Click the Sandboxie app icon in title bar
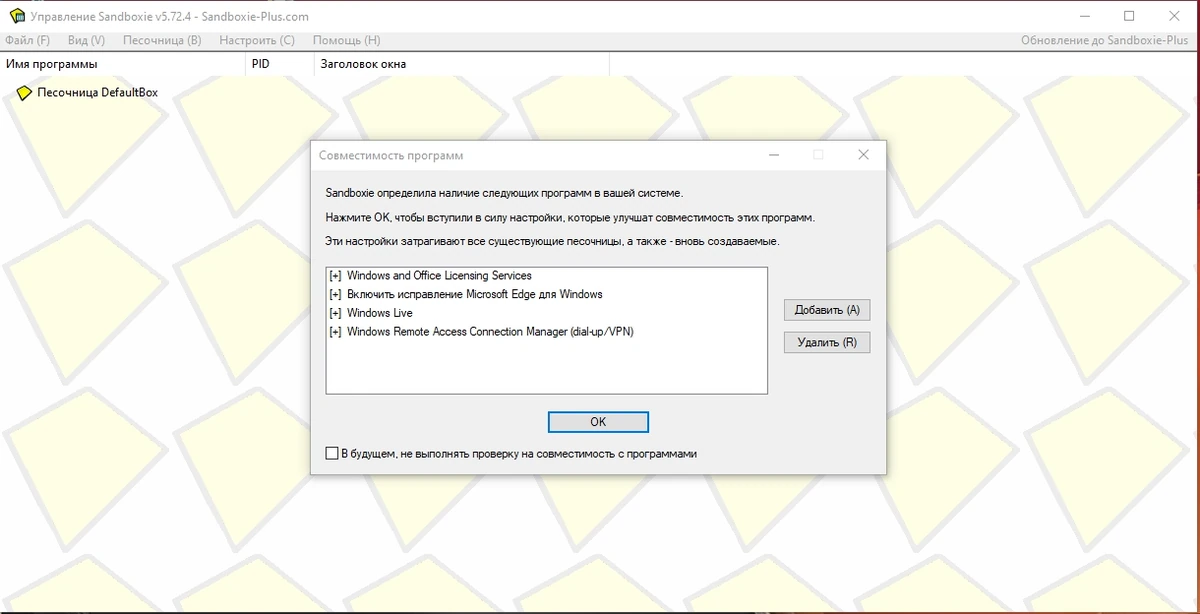The height and width of the screenshot is (614, 1200). point(17,16)
